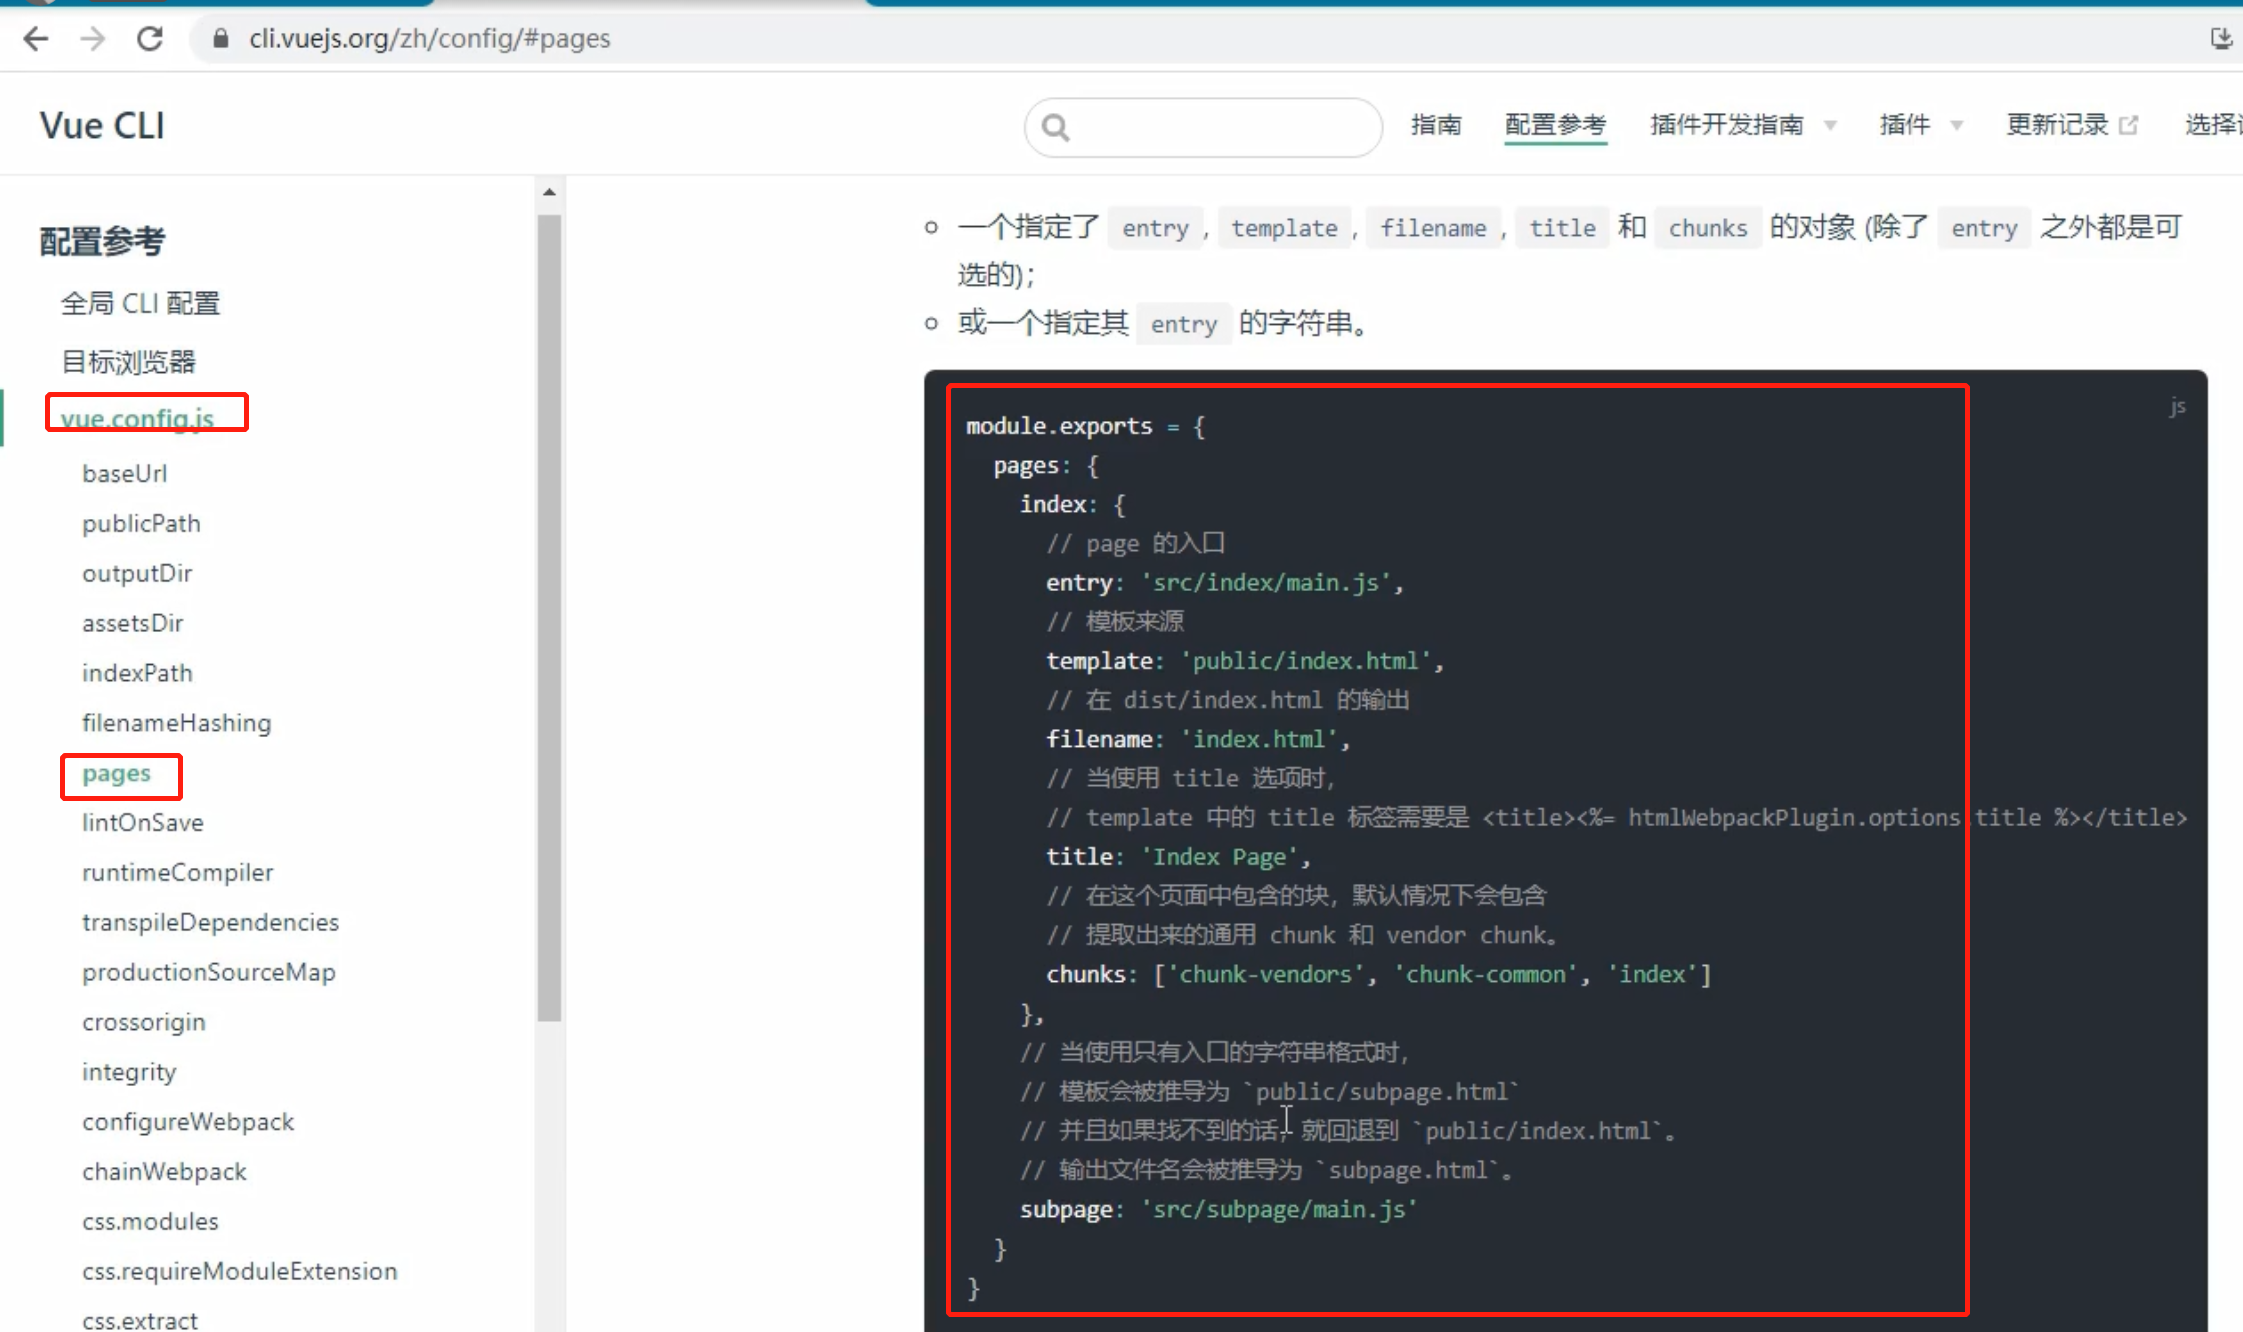Jump to assetsDir section
This screenshot has width=2243, height=1332.
click(x=133, y=623)
